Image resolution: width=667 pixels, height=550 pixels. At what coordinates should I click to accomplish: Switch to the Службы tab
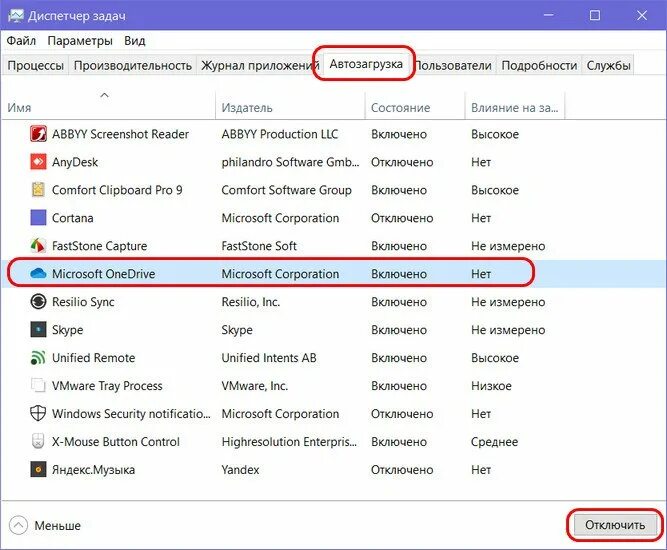pyautogui.click(x=608, y=66)
